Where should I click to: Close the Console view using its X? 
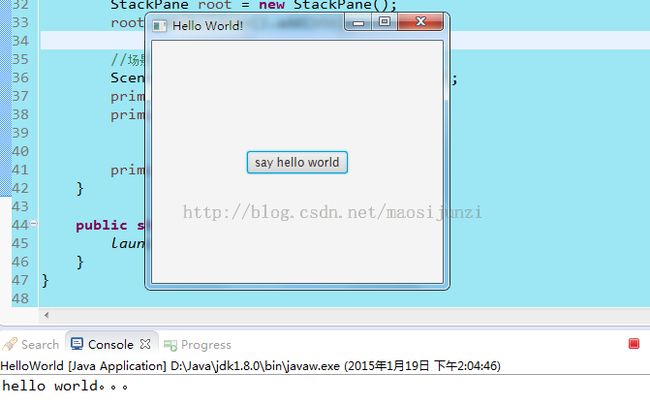[145, 344]
